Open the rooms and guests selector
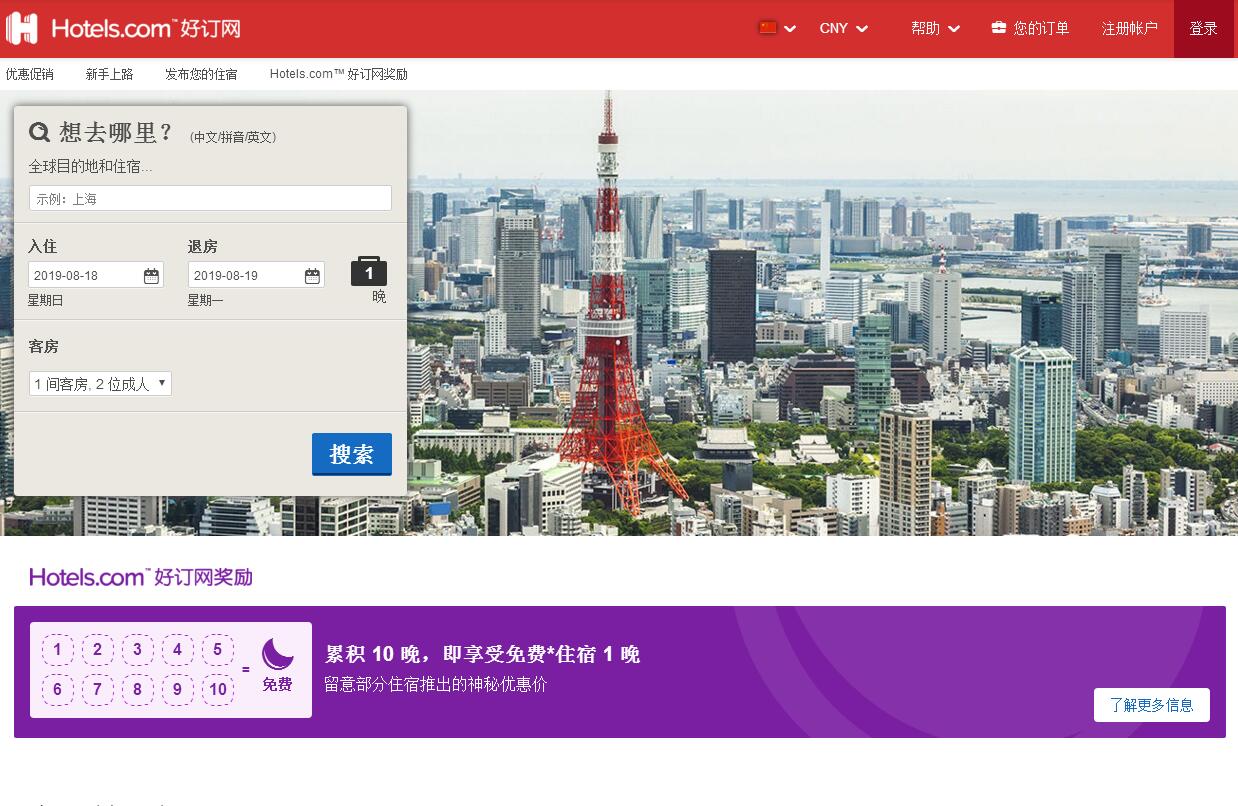Viewport: 1238px width, 806px height. pyautogui.click(x=100, y=384)
